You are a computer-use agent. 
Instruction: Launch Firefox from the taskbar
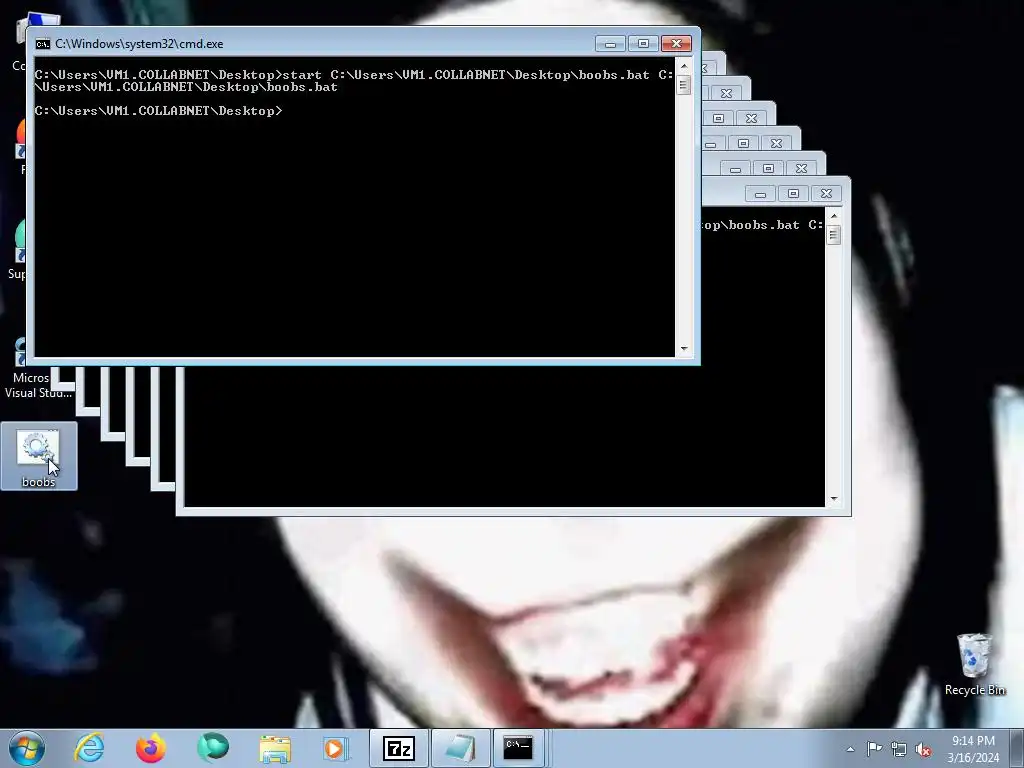coord(150,748)
